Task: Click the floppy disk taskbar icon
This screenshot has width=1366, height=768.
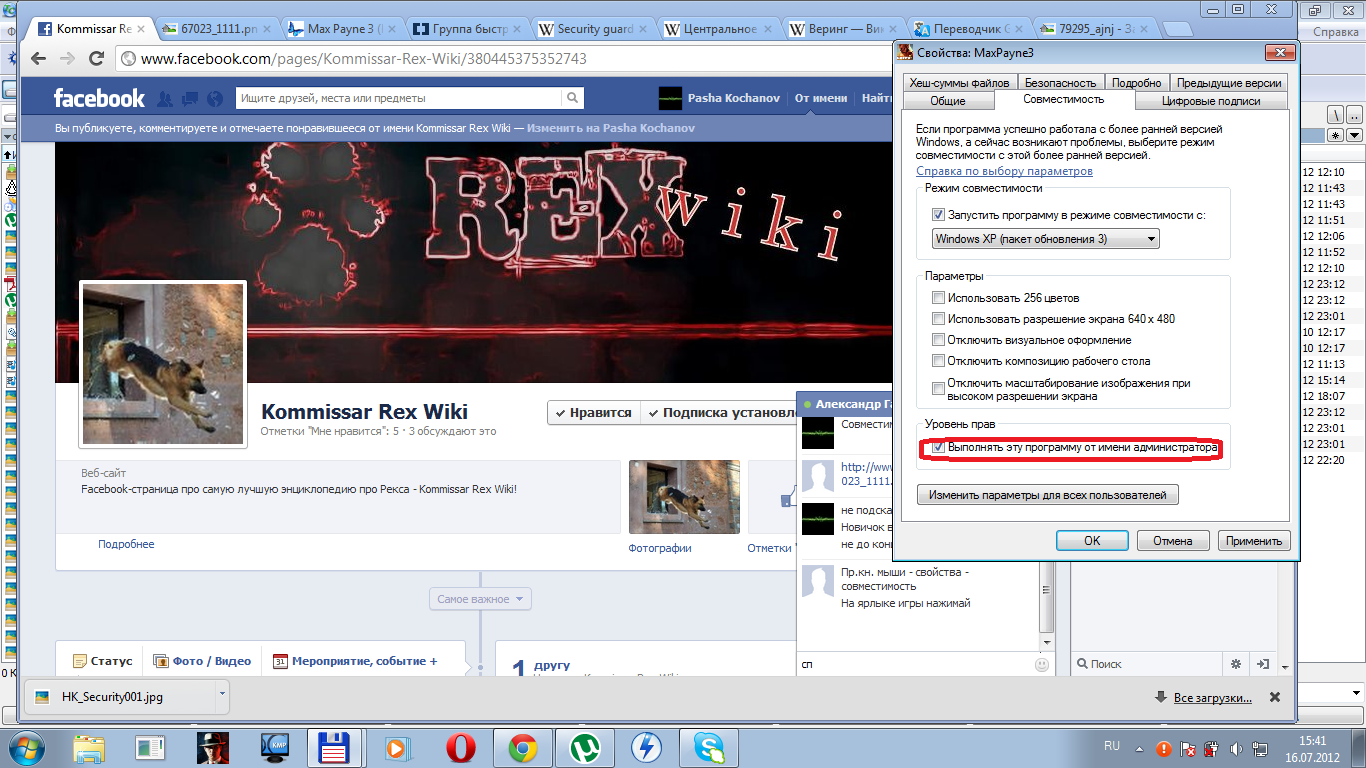Action: (333, 747)
